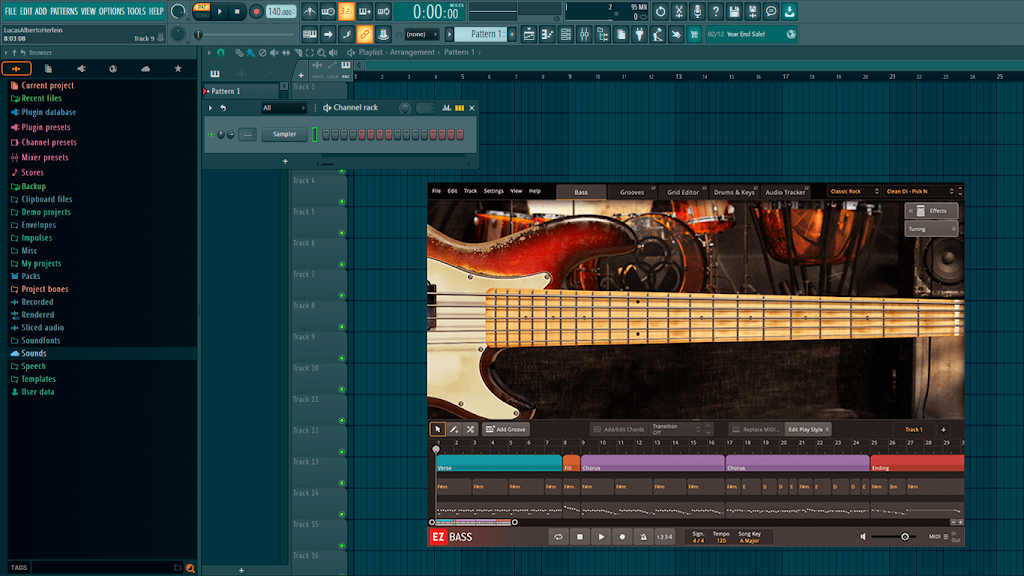Select the browser cloud tab
The image size is (1024, 576).
pyautogui.click(x=145, y=69)
